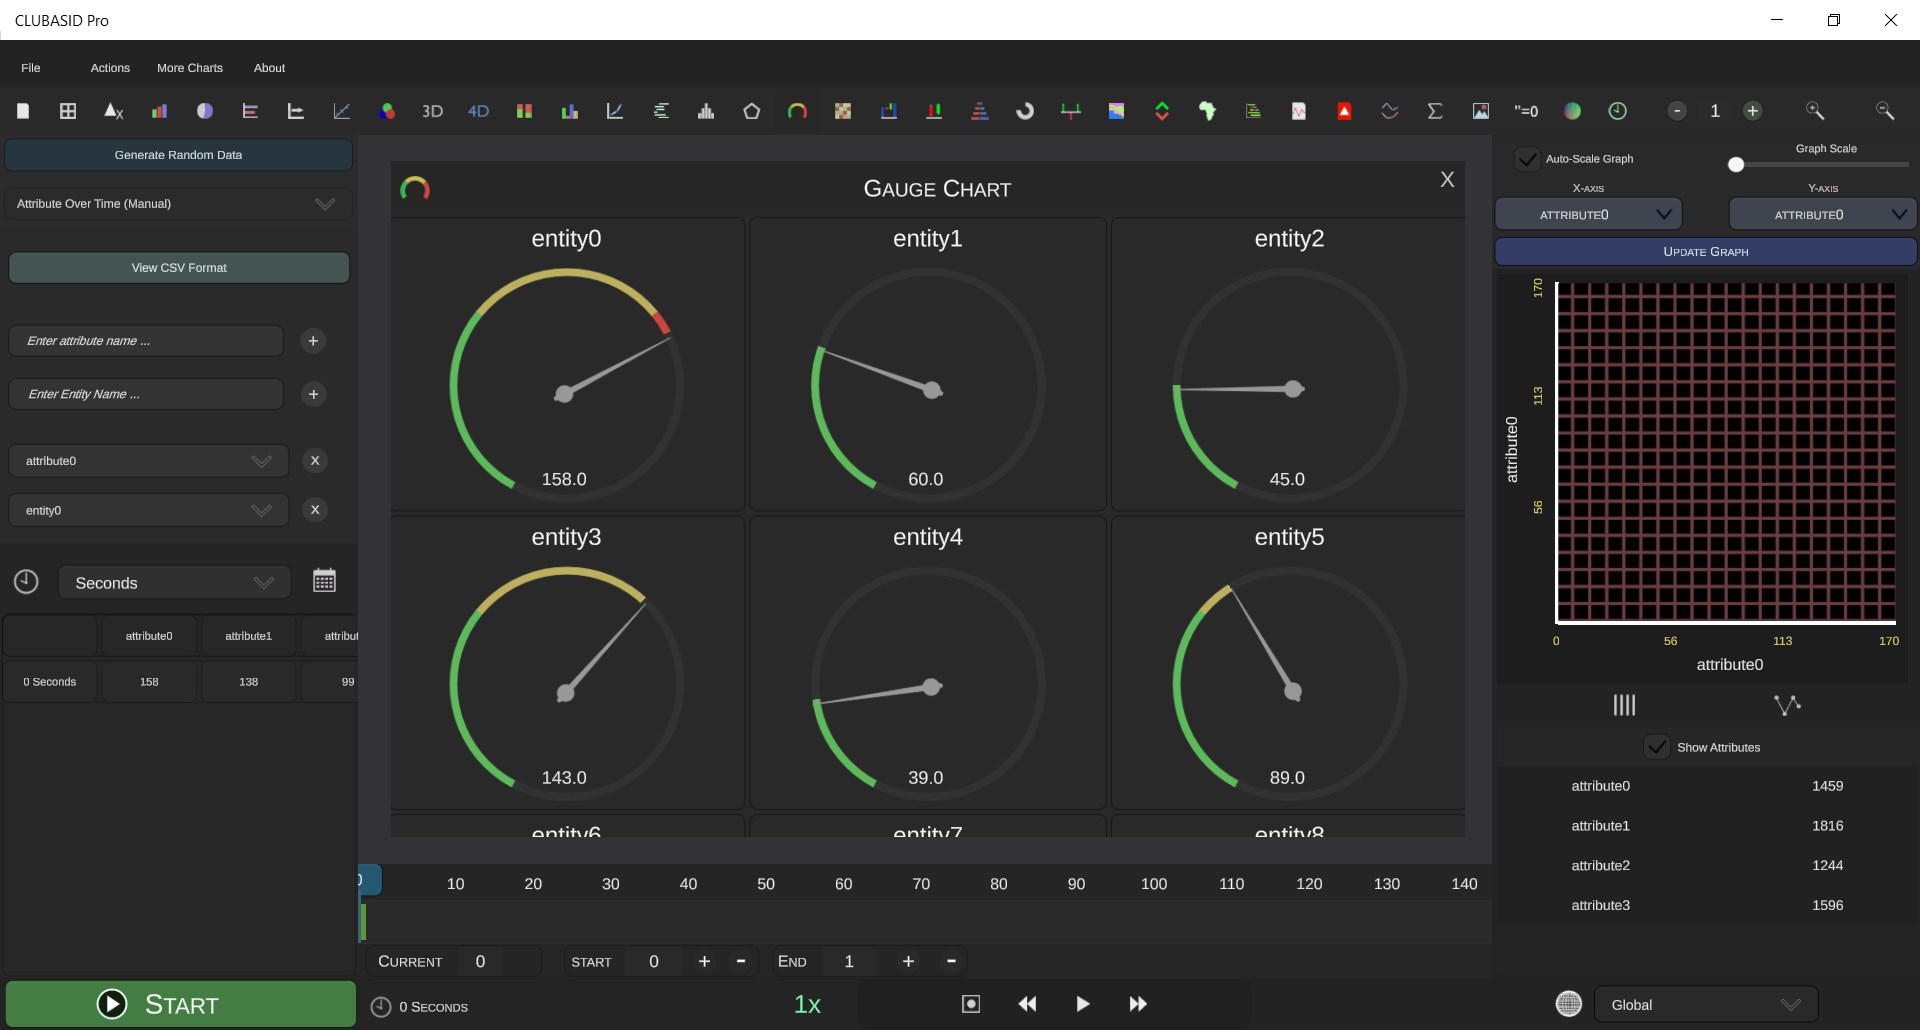This screenshot has width=1920, height=1030.
Task: Switch to the bar lines view icon
Action: pyautogui.click(x=1624, y=705)
